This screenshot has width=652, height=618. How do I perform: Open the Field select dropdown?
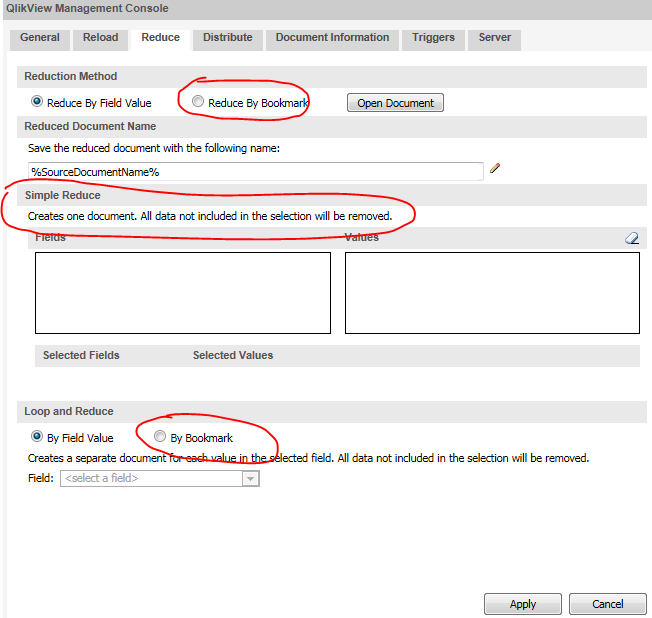(160, 478)
